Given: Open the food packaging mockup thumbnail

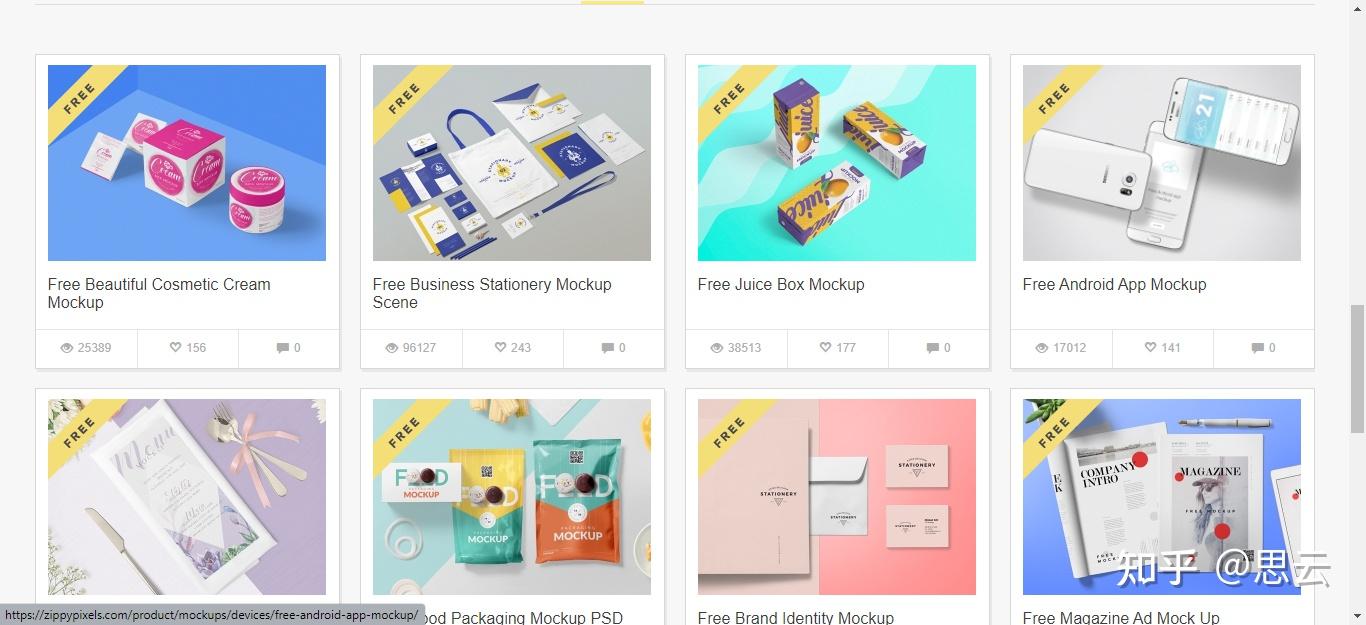Looking at the screenshot, I should [x=512, y=497].
